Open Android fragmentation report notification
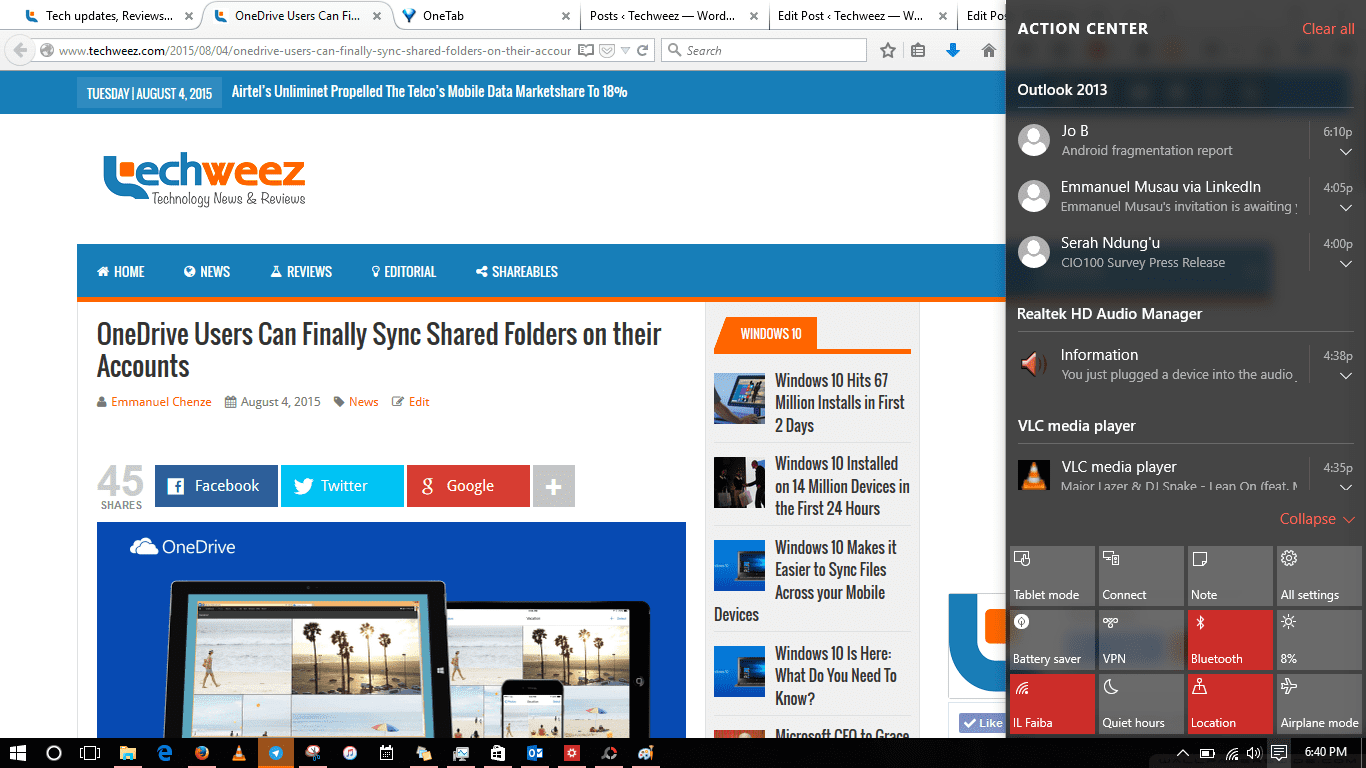1366x768 pixels. coord(1147,151)
